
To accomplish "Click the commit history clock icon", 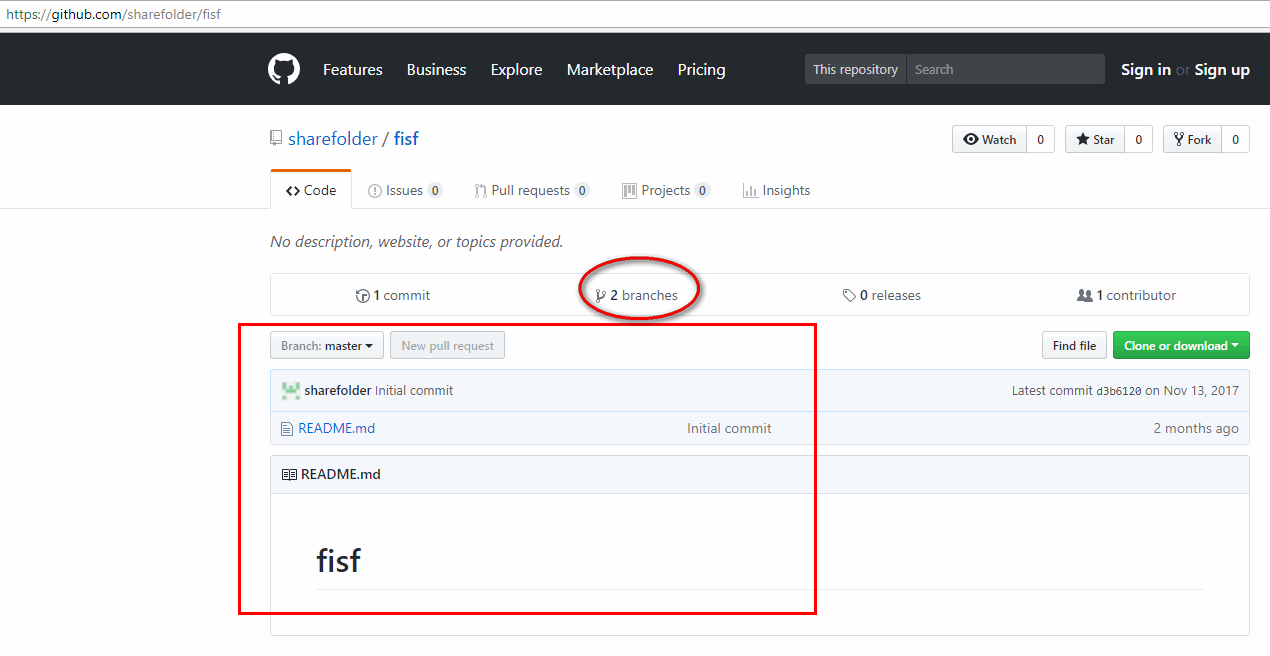I will (362, 295).
